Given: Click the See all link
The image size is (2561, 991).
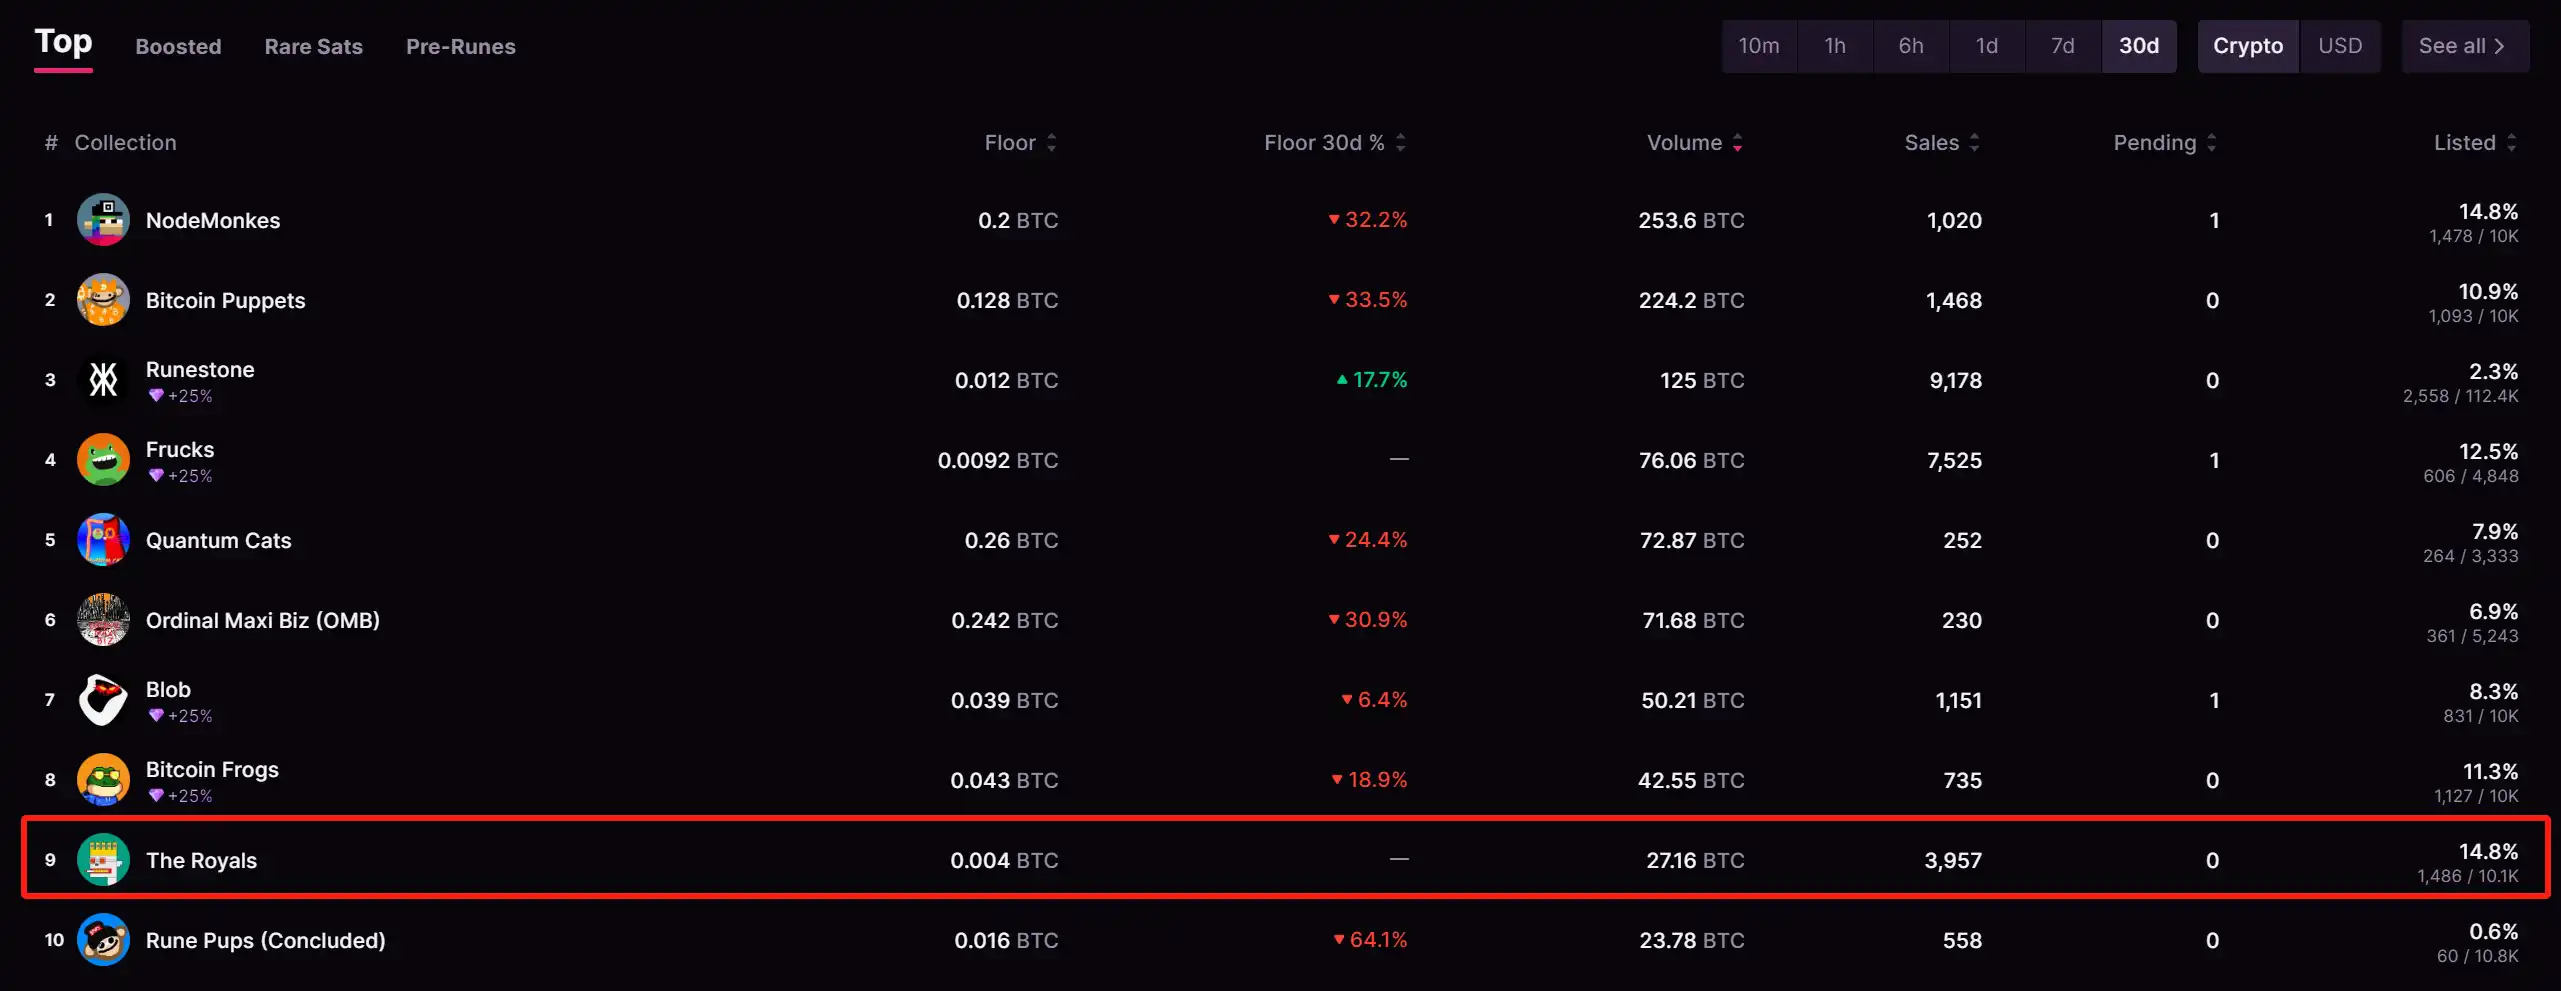Looking at the screenshot, I should pos(2464,46).
